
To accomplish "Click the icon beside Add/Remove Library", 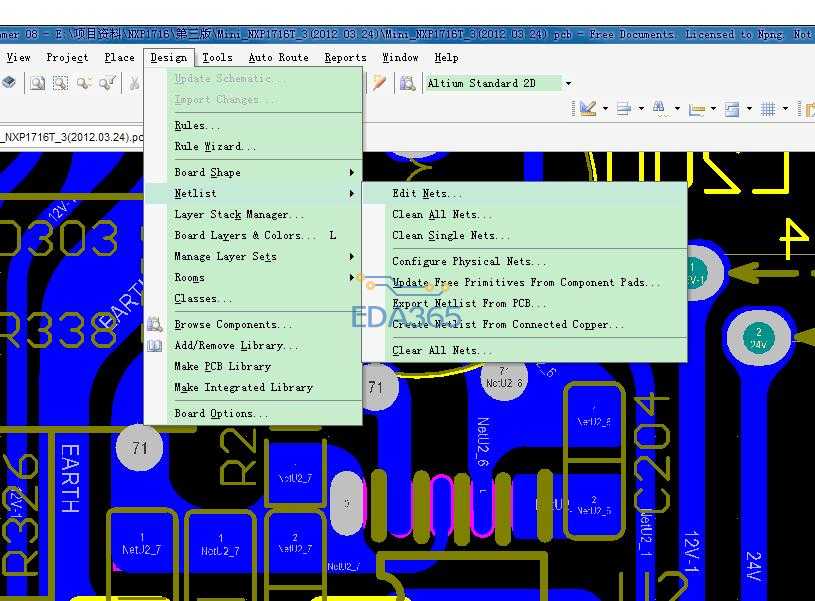I will click(x=154, y=346).
